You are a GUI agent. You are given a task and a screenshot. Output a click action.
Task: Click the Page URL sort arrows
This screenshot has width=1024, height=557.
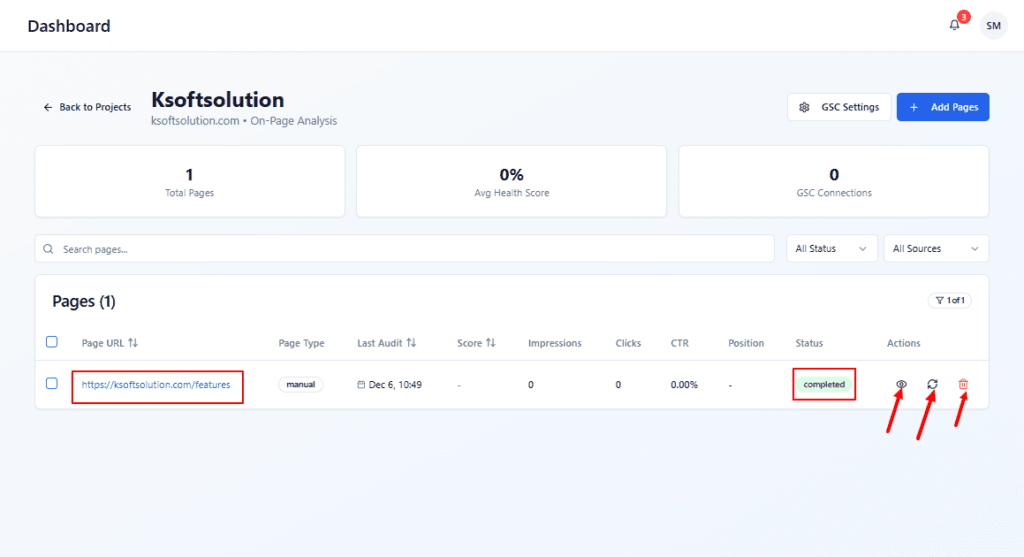[x=133, y=343]
